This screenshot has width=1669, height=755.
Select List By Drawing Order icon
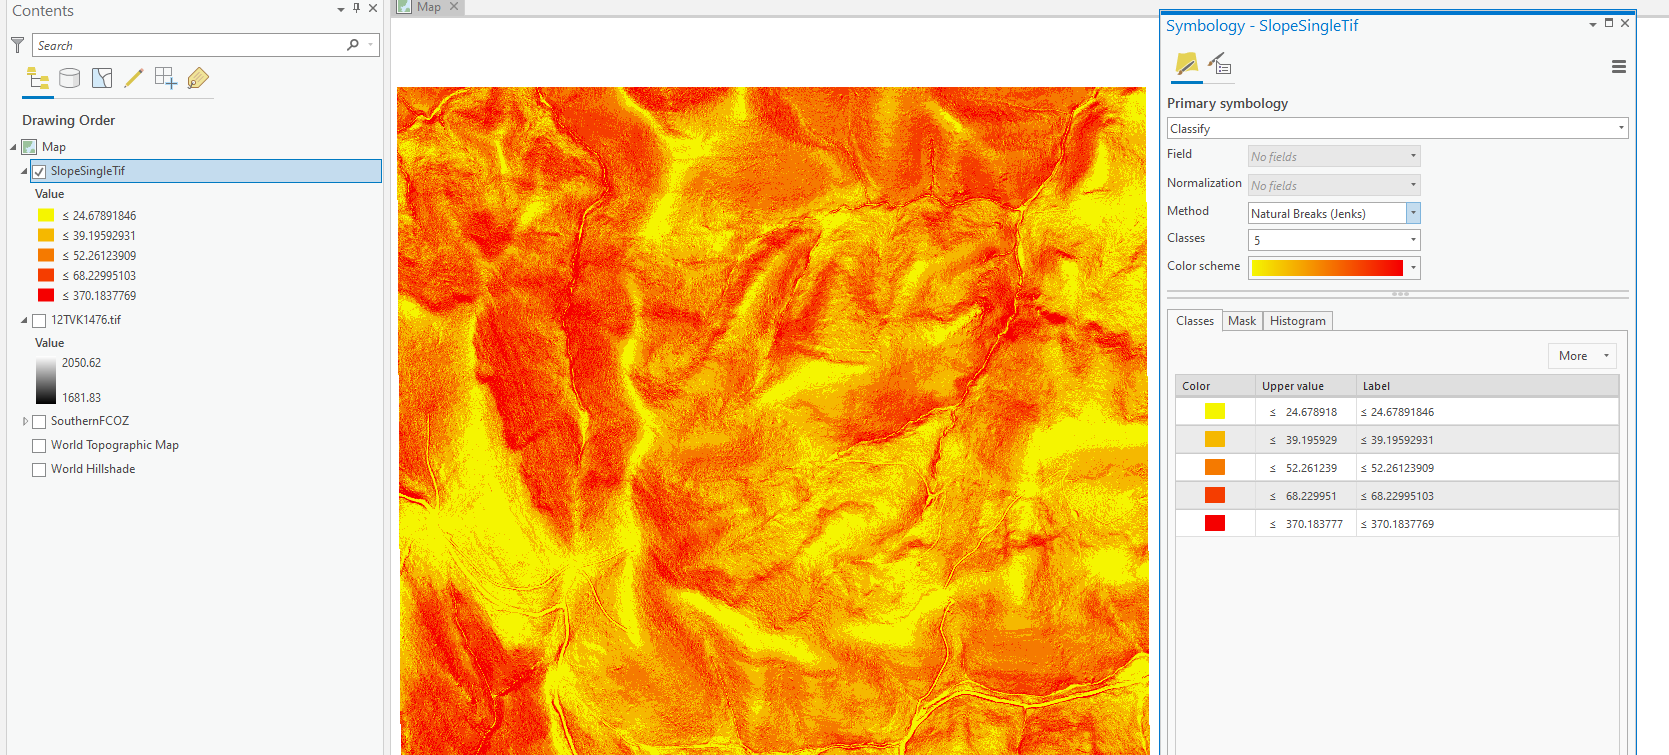coord(38,79)
